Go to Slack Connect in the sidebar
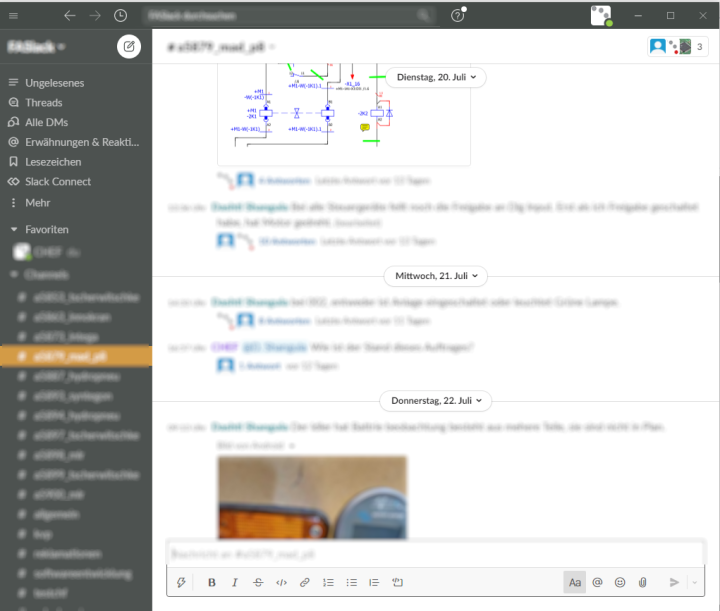The width and height of the screenshot is (720, 611). click(58, 182)
